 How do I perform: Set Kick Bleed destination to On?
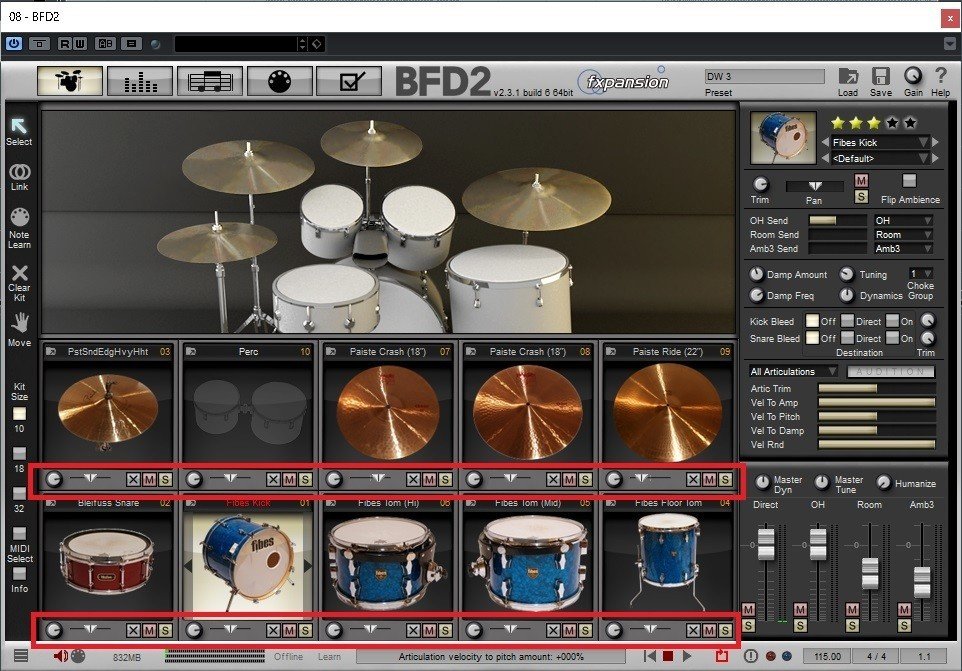892,321
